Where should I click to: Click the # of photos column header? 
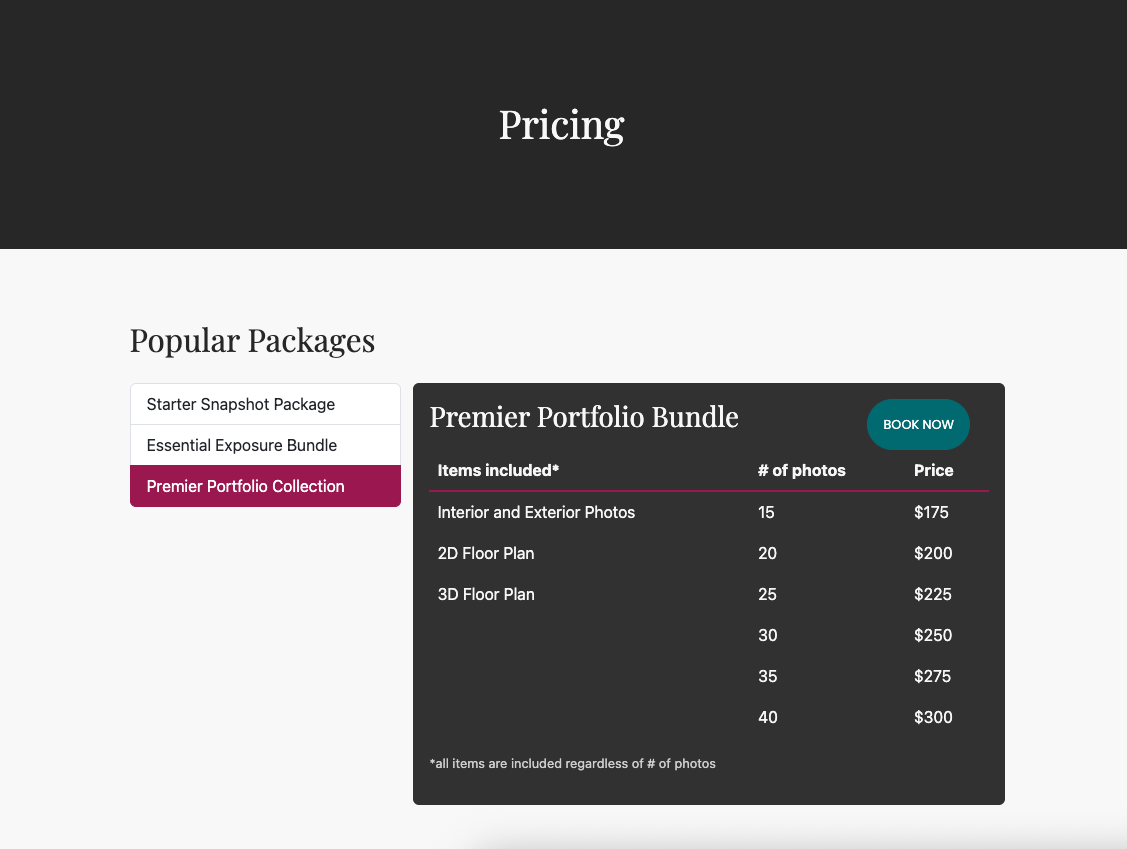tap(801, 470)
